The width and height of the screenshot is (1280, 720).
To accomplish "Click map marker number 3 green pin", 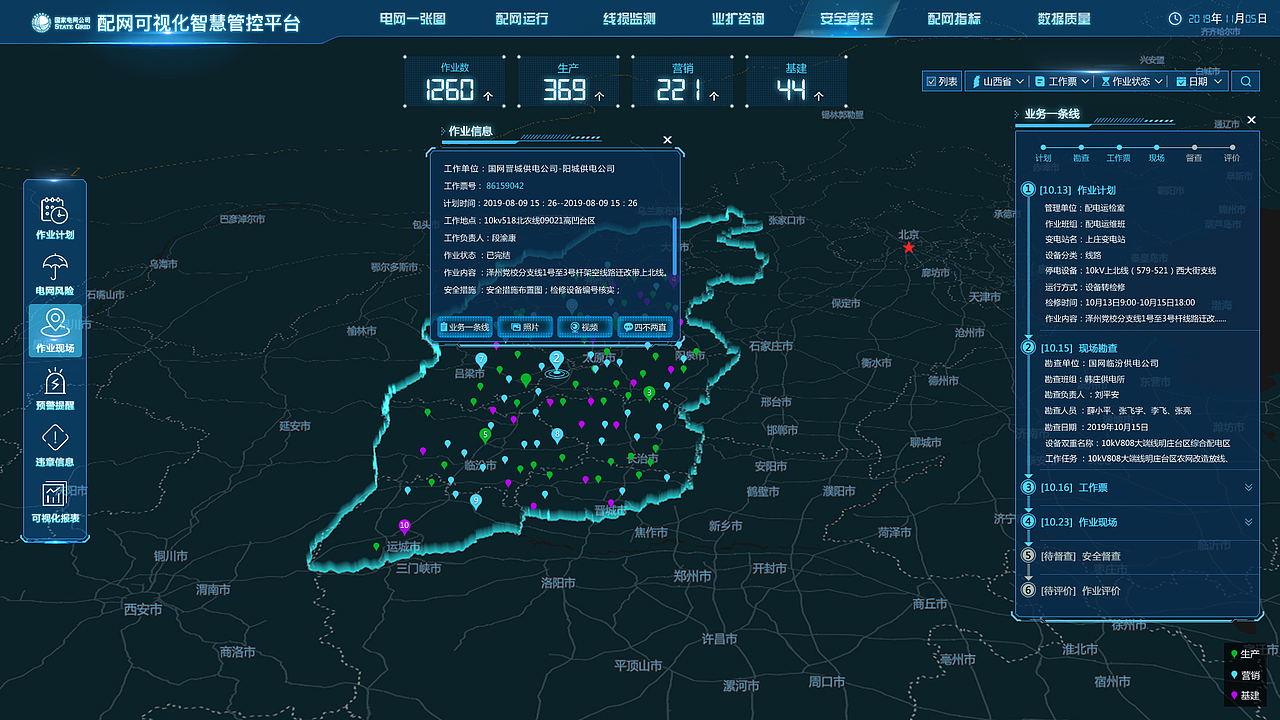I will click(x=649, y=393).
